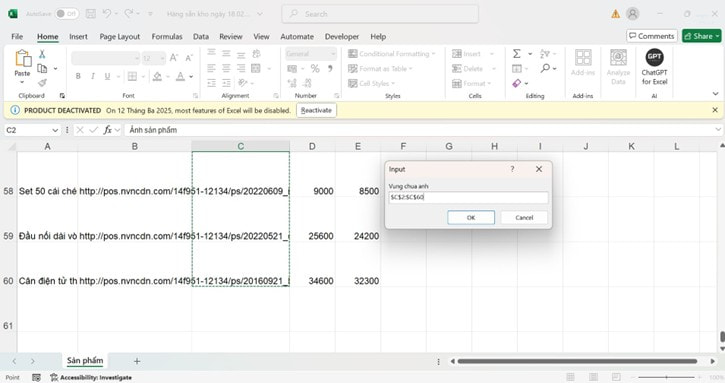Click Cancel in the Input dialog

(x=524, y=217)
